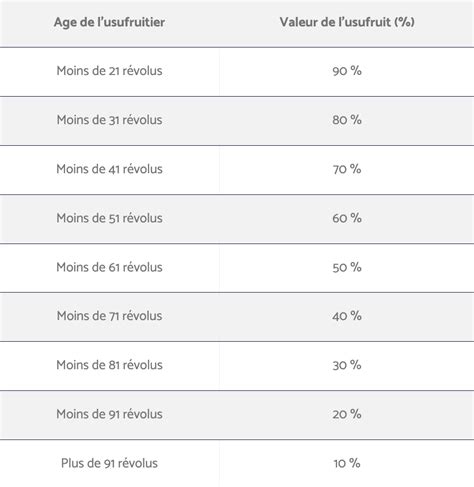Select the 90 % value cell
Image resolution: width=474 pixels, height=487 pixels.
(x=347, y=71)
